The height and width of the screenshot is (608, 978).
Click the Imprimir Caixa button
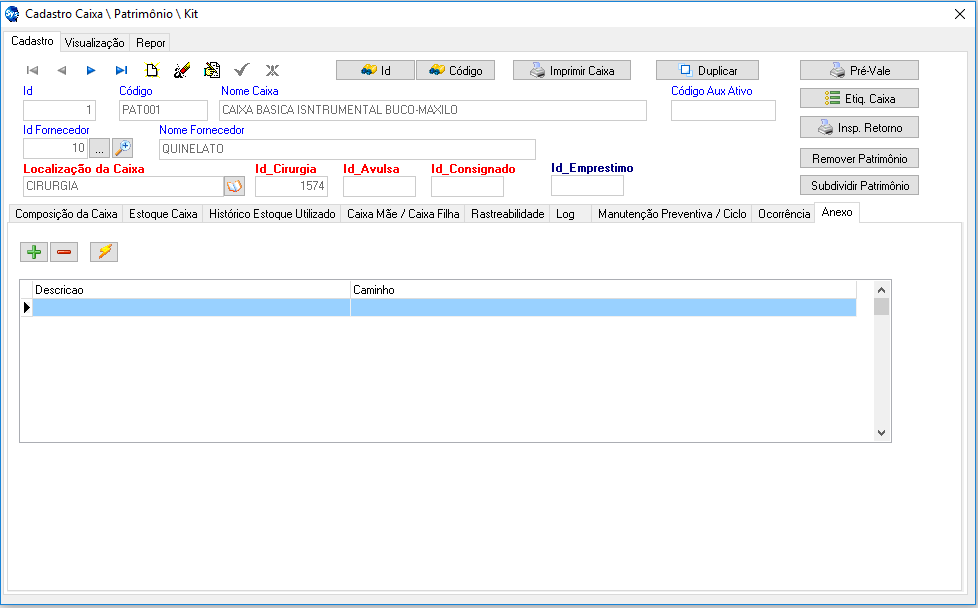(x=572, y=71)
